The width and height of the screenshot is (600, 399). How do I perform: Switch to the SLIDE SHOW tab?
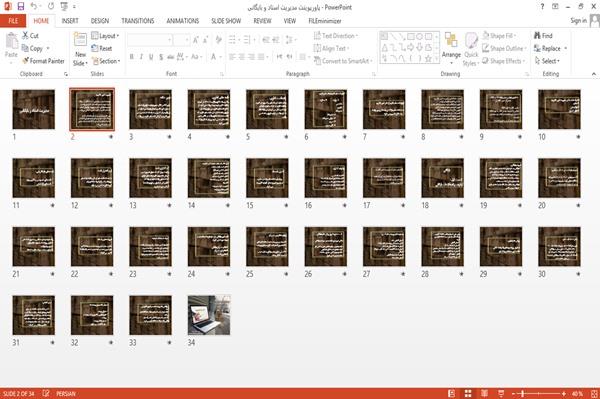click(226, 21)
